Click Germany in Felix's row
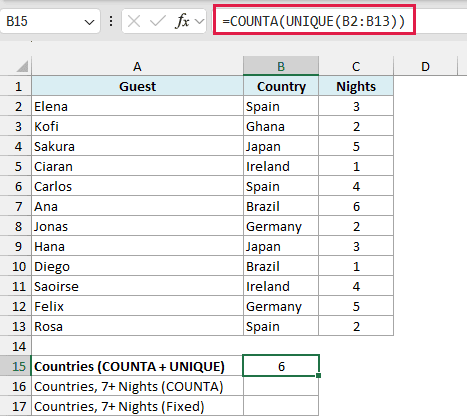 point(281,306)
